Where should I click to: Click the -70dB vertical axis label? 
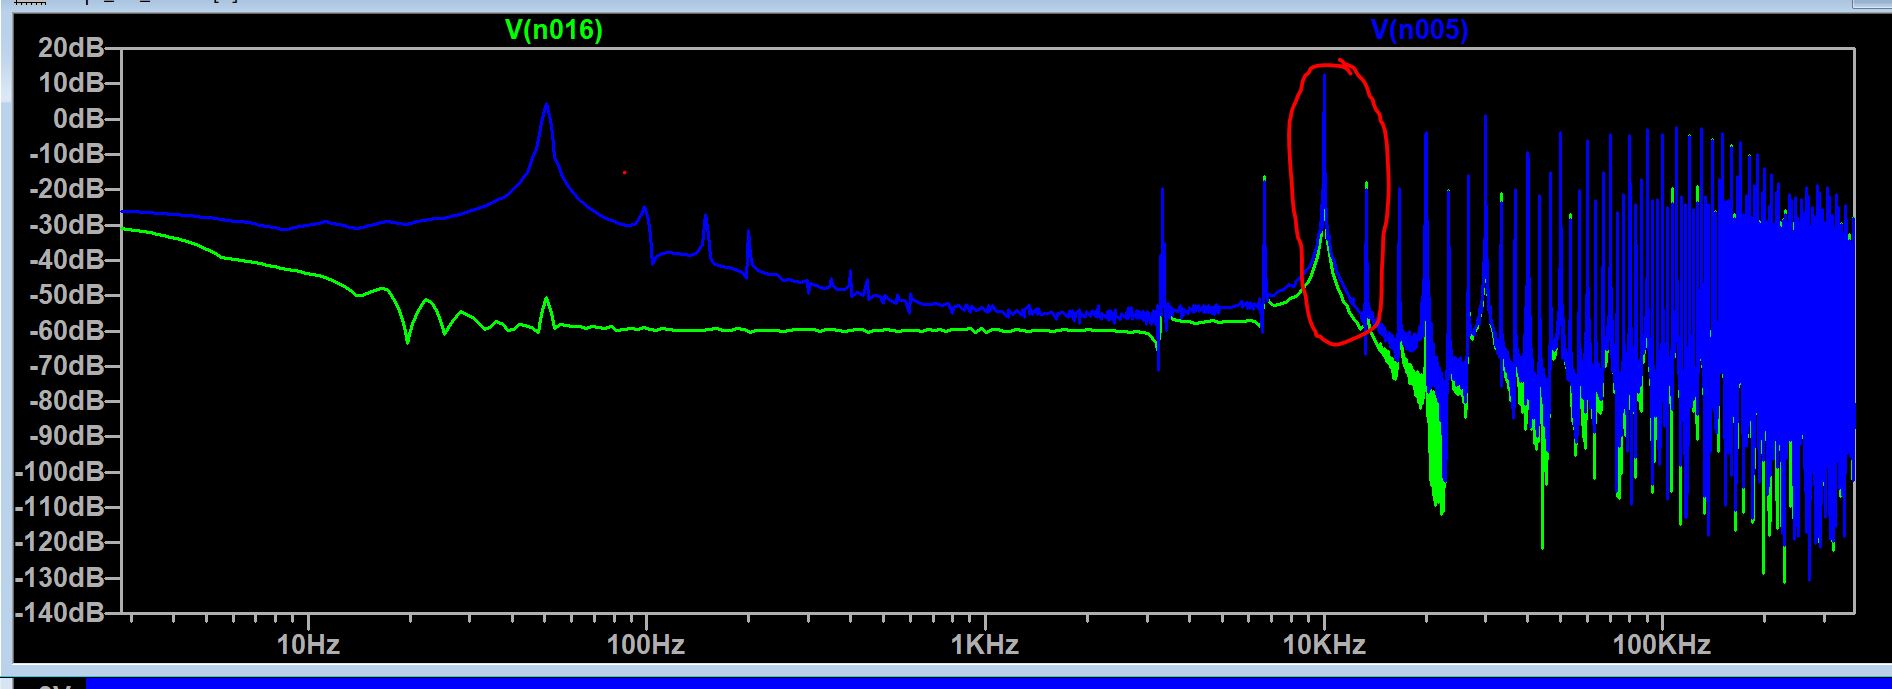(66, 365)
